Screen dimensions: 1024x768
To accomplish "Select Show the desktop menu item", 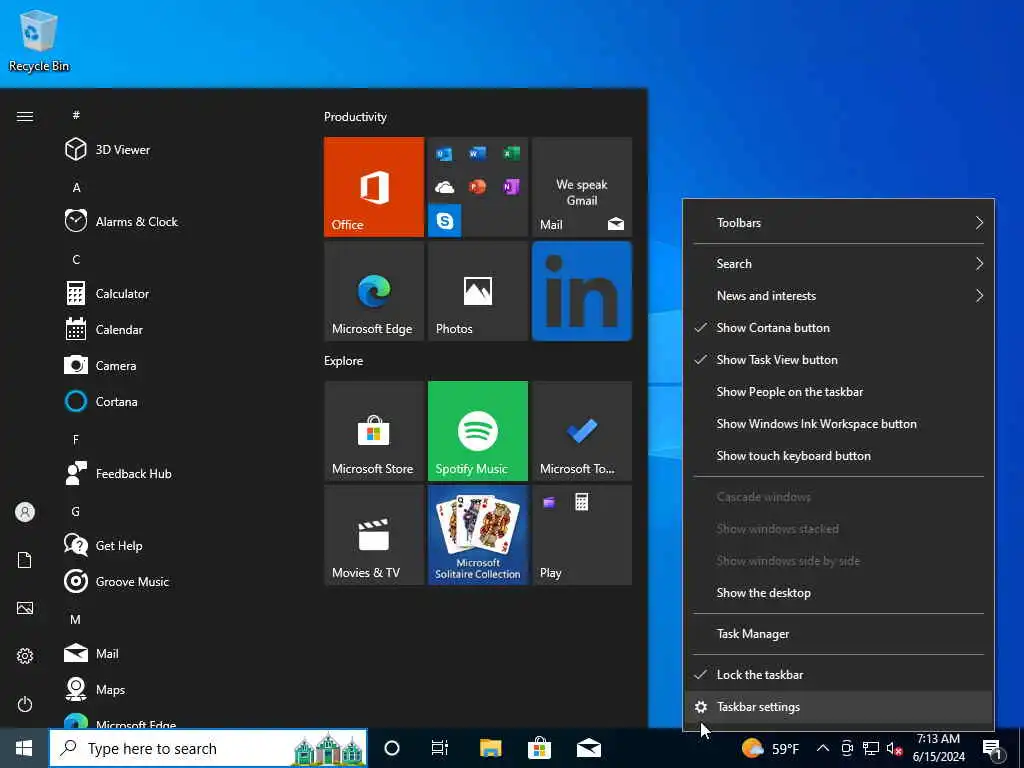I will (839, 593).
